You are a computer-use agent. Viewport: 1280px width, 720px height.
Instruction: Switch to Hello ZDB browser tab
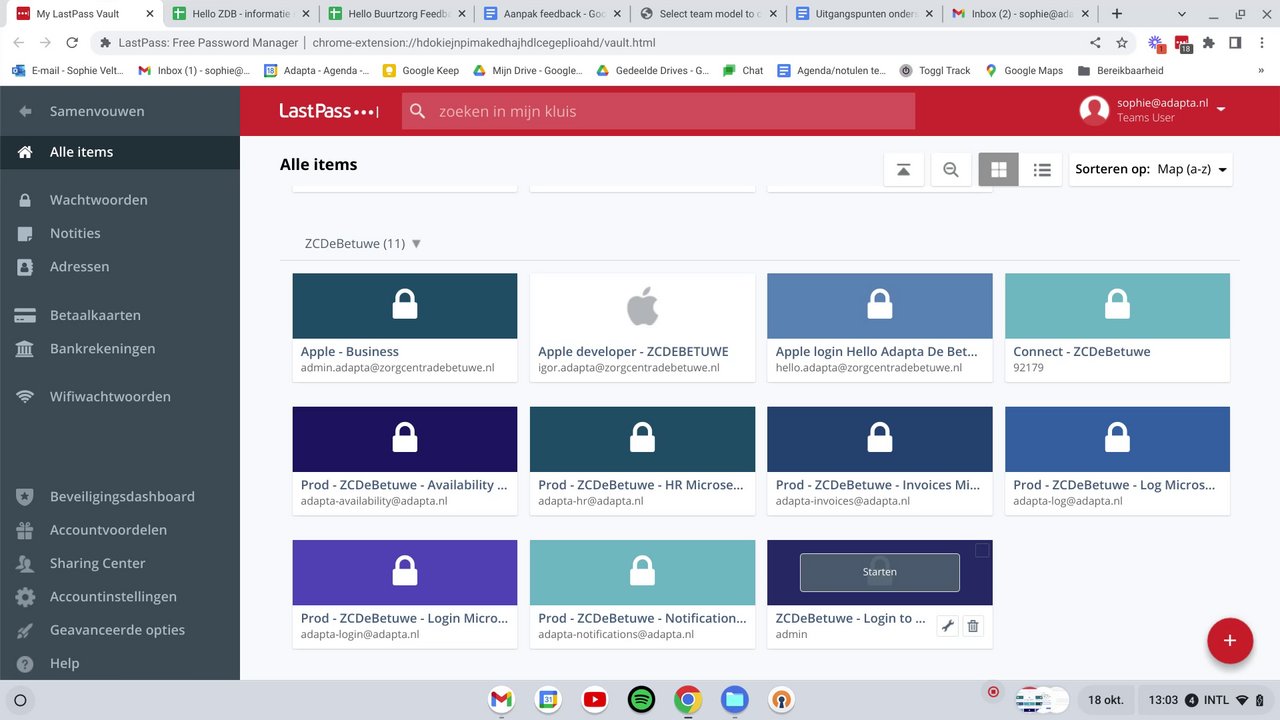[240, 14]
